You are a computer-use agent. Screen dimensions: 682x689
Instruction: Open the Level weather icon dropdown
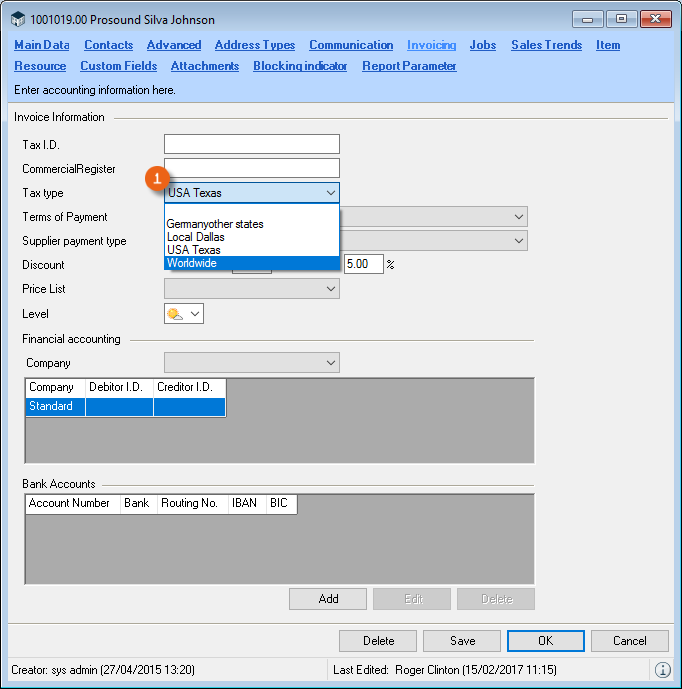coord(183,314)
